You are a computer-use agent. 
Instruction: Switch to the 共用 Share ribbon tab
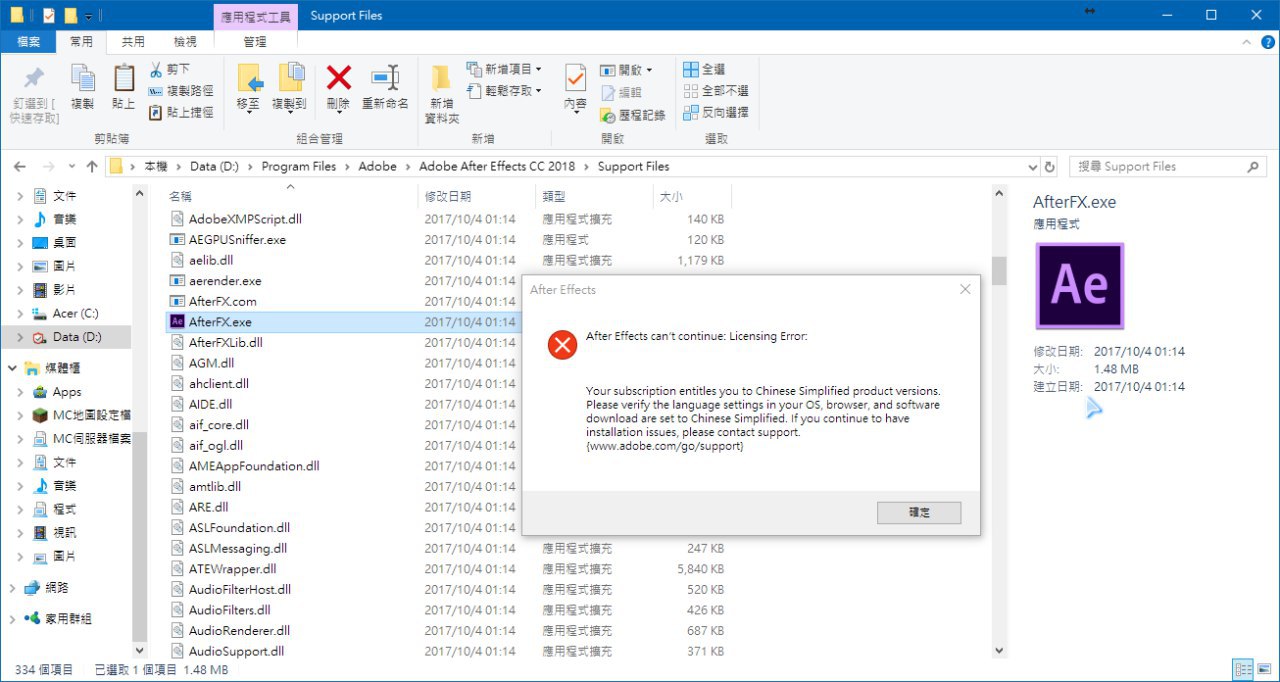pos(133,42)
